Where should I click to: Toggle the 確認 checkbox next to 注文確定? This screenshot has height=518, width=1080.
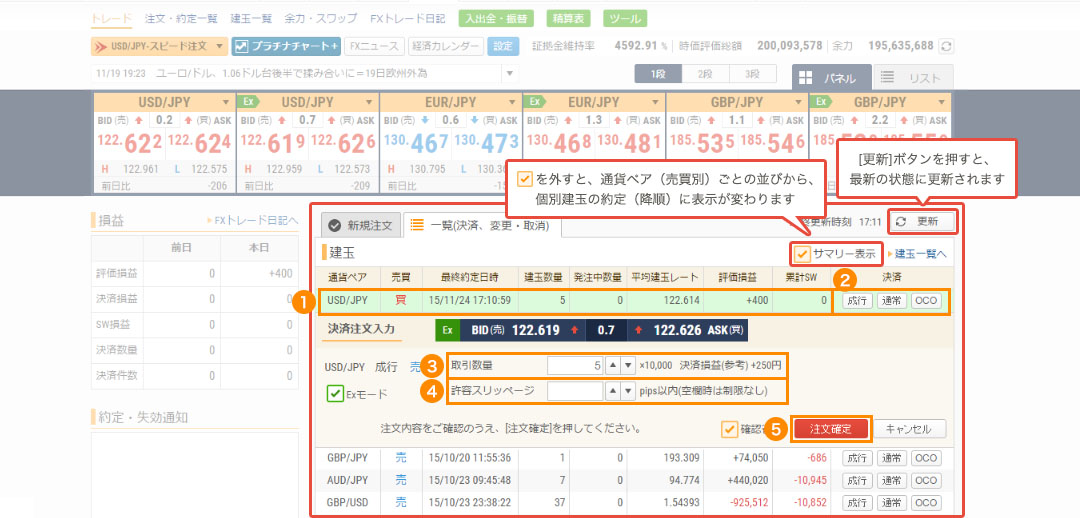[x=730, y=429]
